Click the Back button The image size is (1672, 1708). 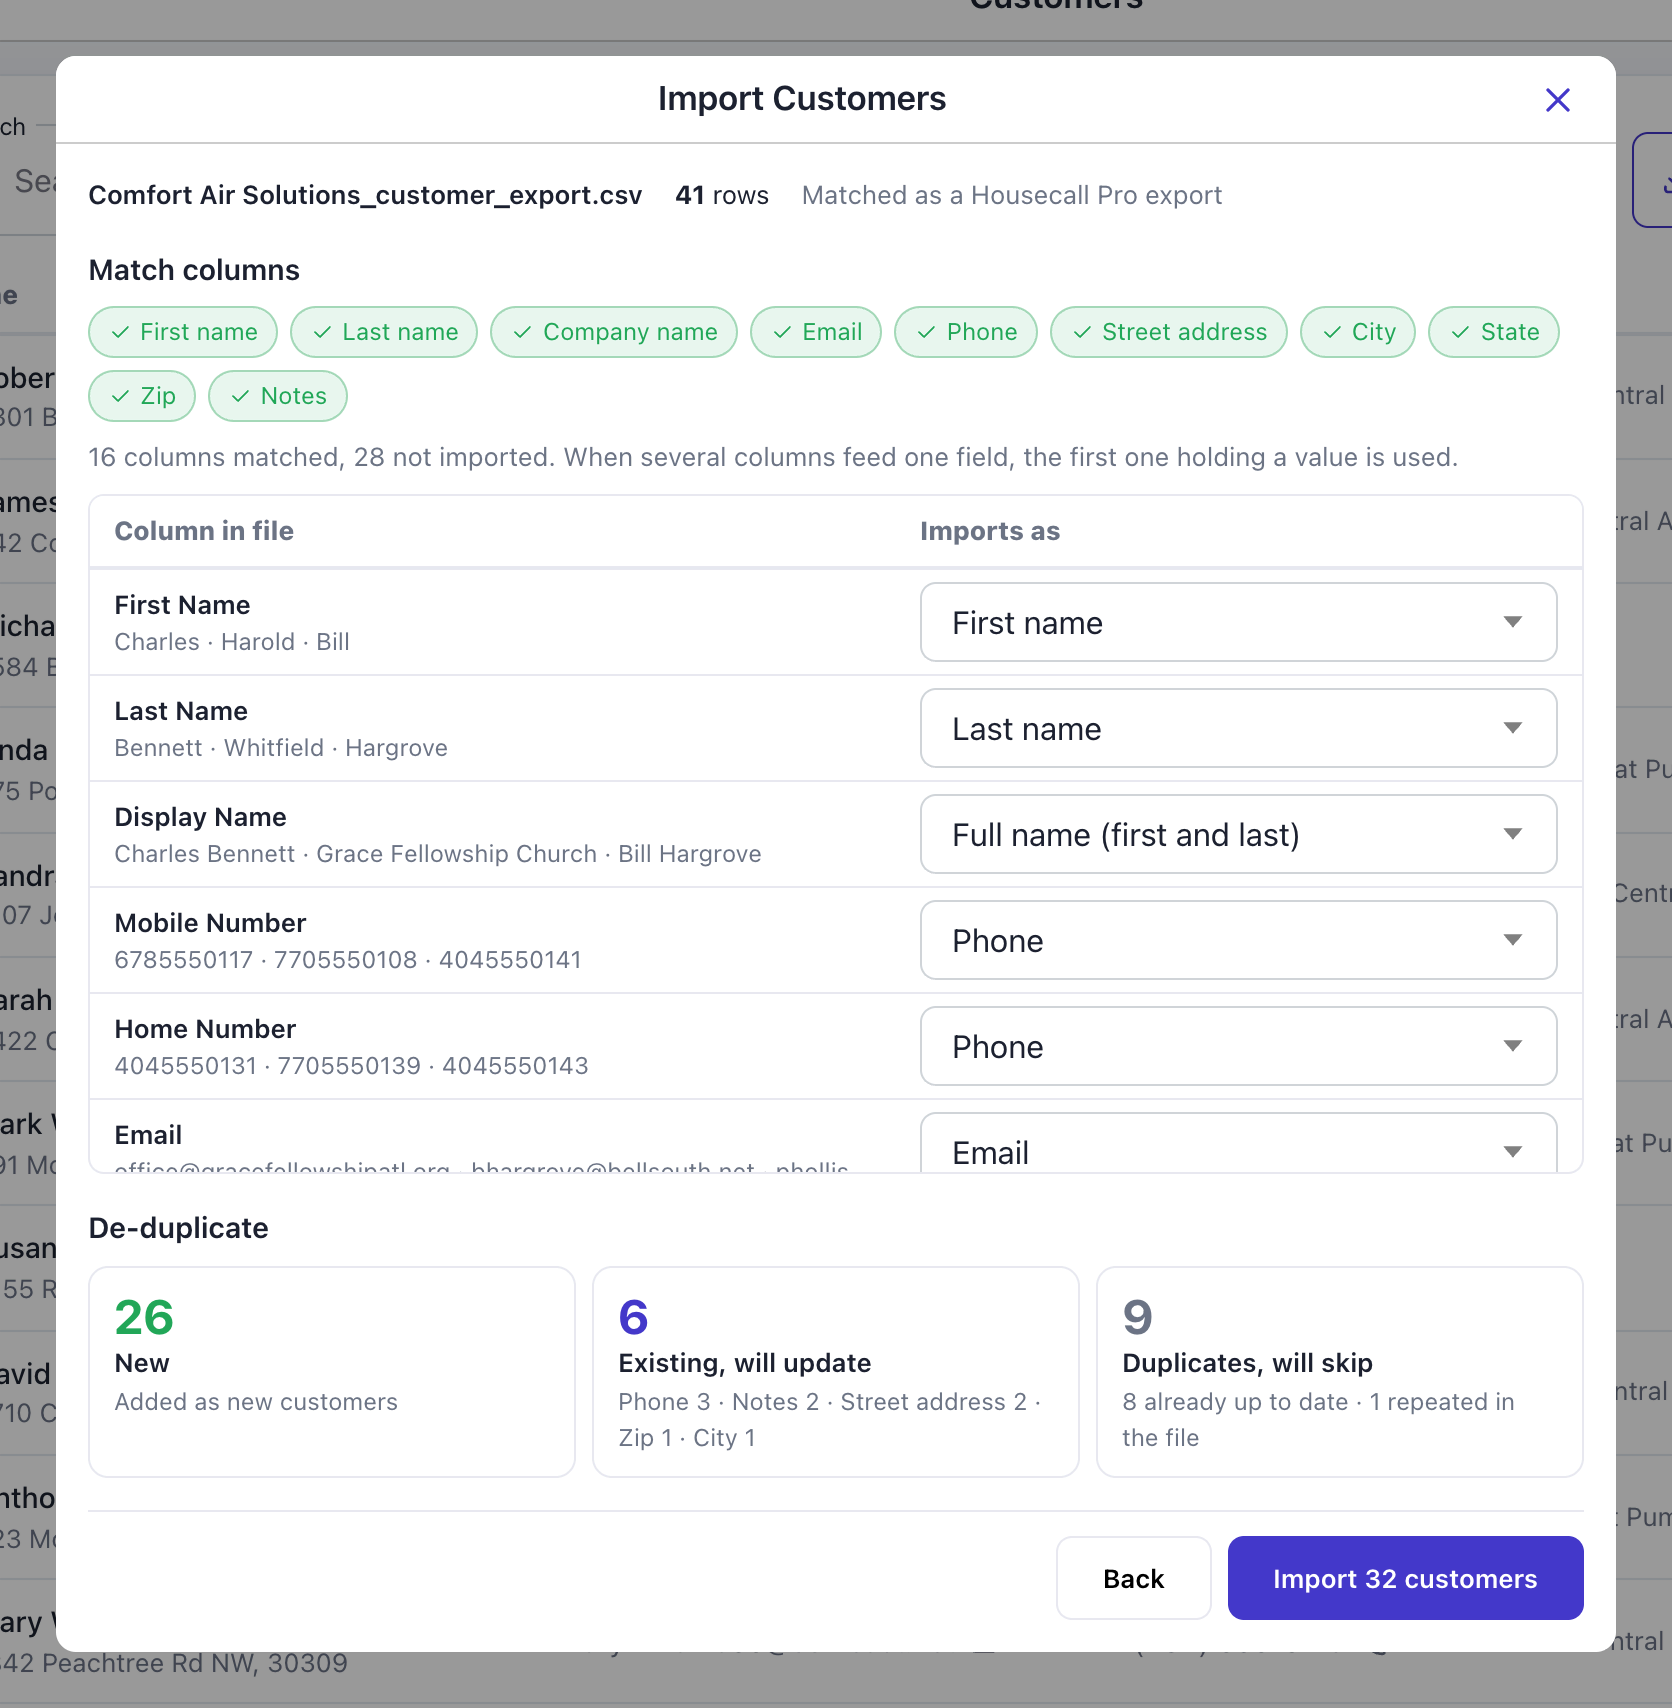(x=1134, y=1578)
